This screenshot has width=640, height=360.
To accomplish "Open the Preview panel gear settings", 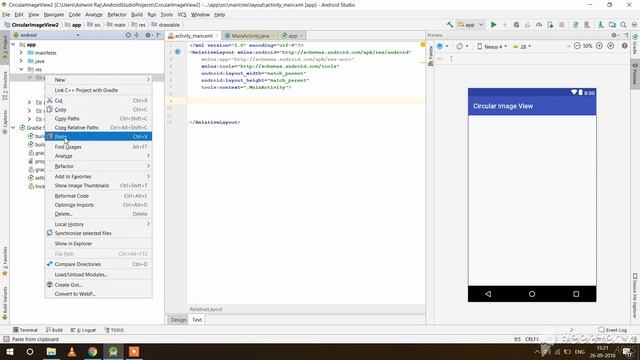I will pyautogui.click(x=614, y=35).
